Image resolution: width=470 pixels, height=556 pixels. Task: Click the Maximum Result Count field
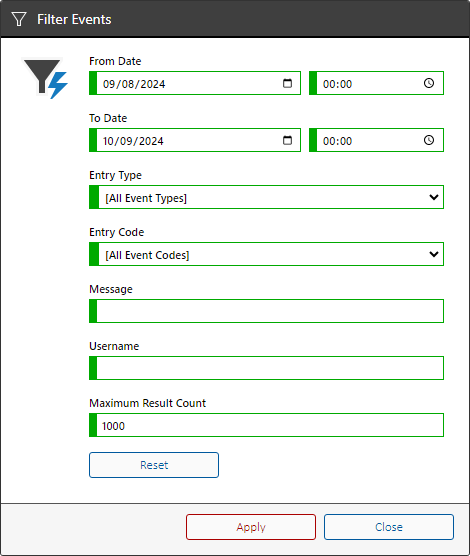(x=266, y=425)
